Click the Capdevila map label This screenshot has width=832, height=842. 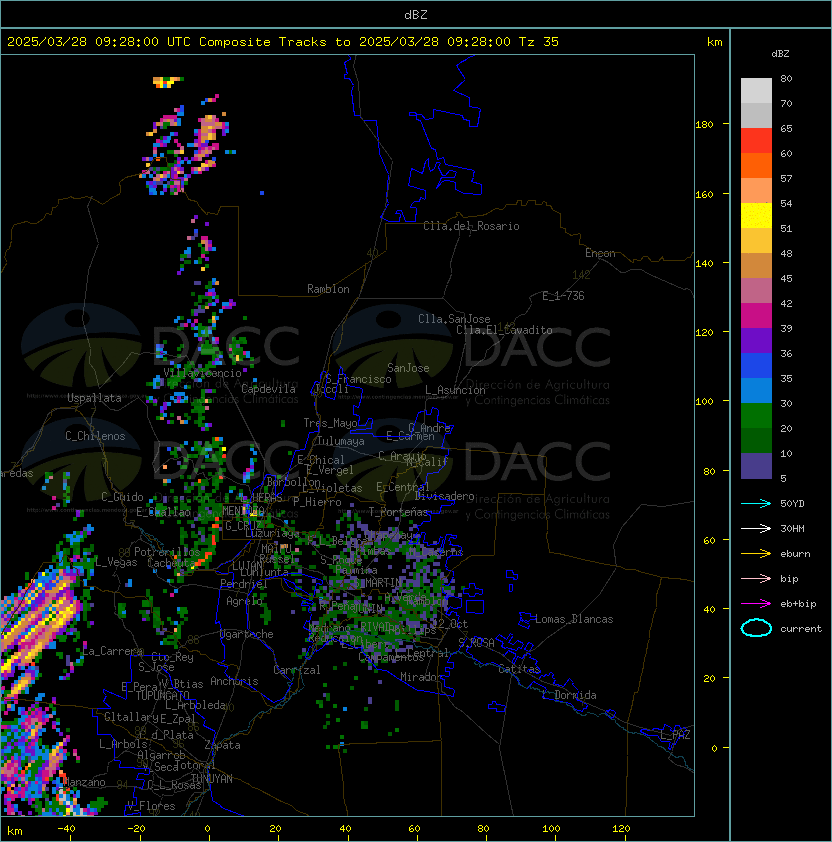[268, 389]
